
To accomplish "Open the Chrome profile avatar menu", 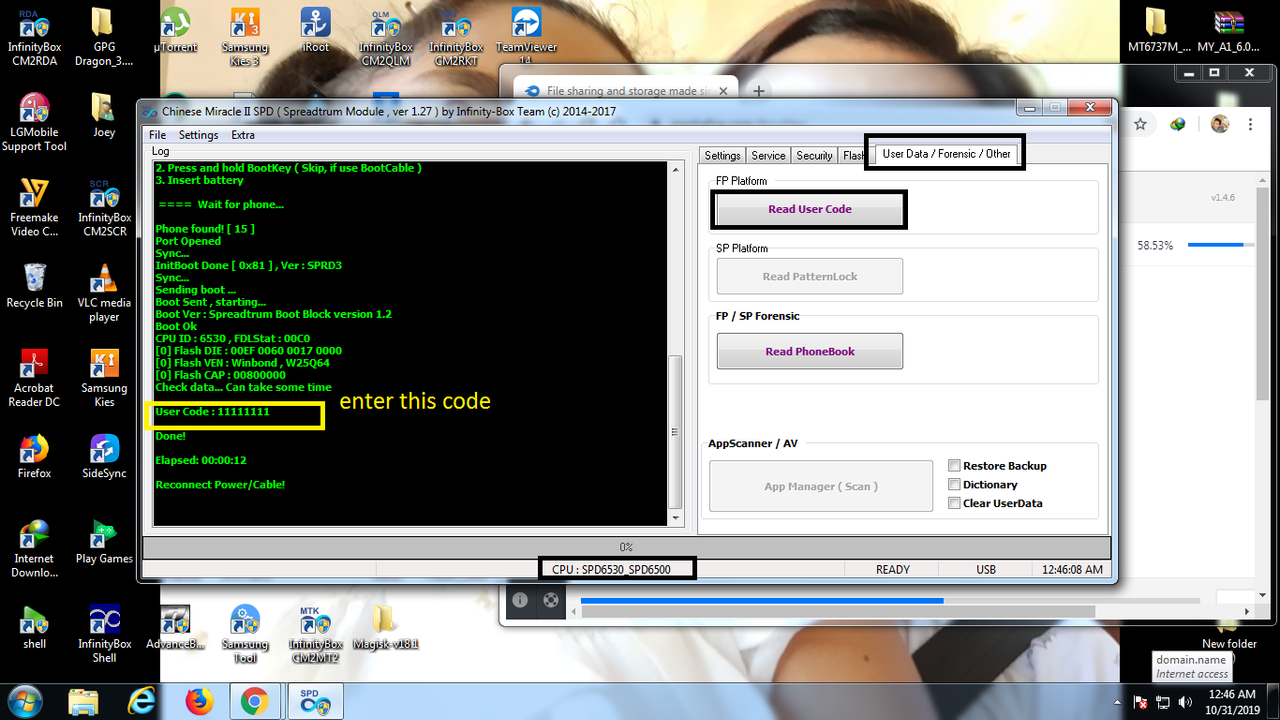I will pos(1219,124).
